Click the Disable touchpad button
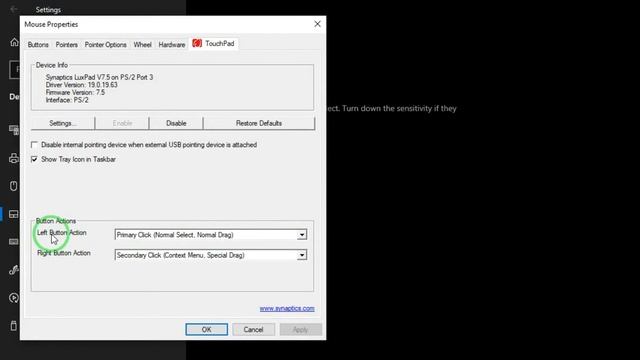Image resolution: width=640 pixels, height=360 pixels. pos(176,123)
